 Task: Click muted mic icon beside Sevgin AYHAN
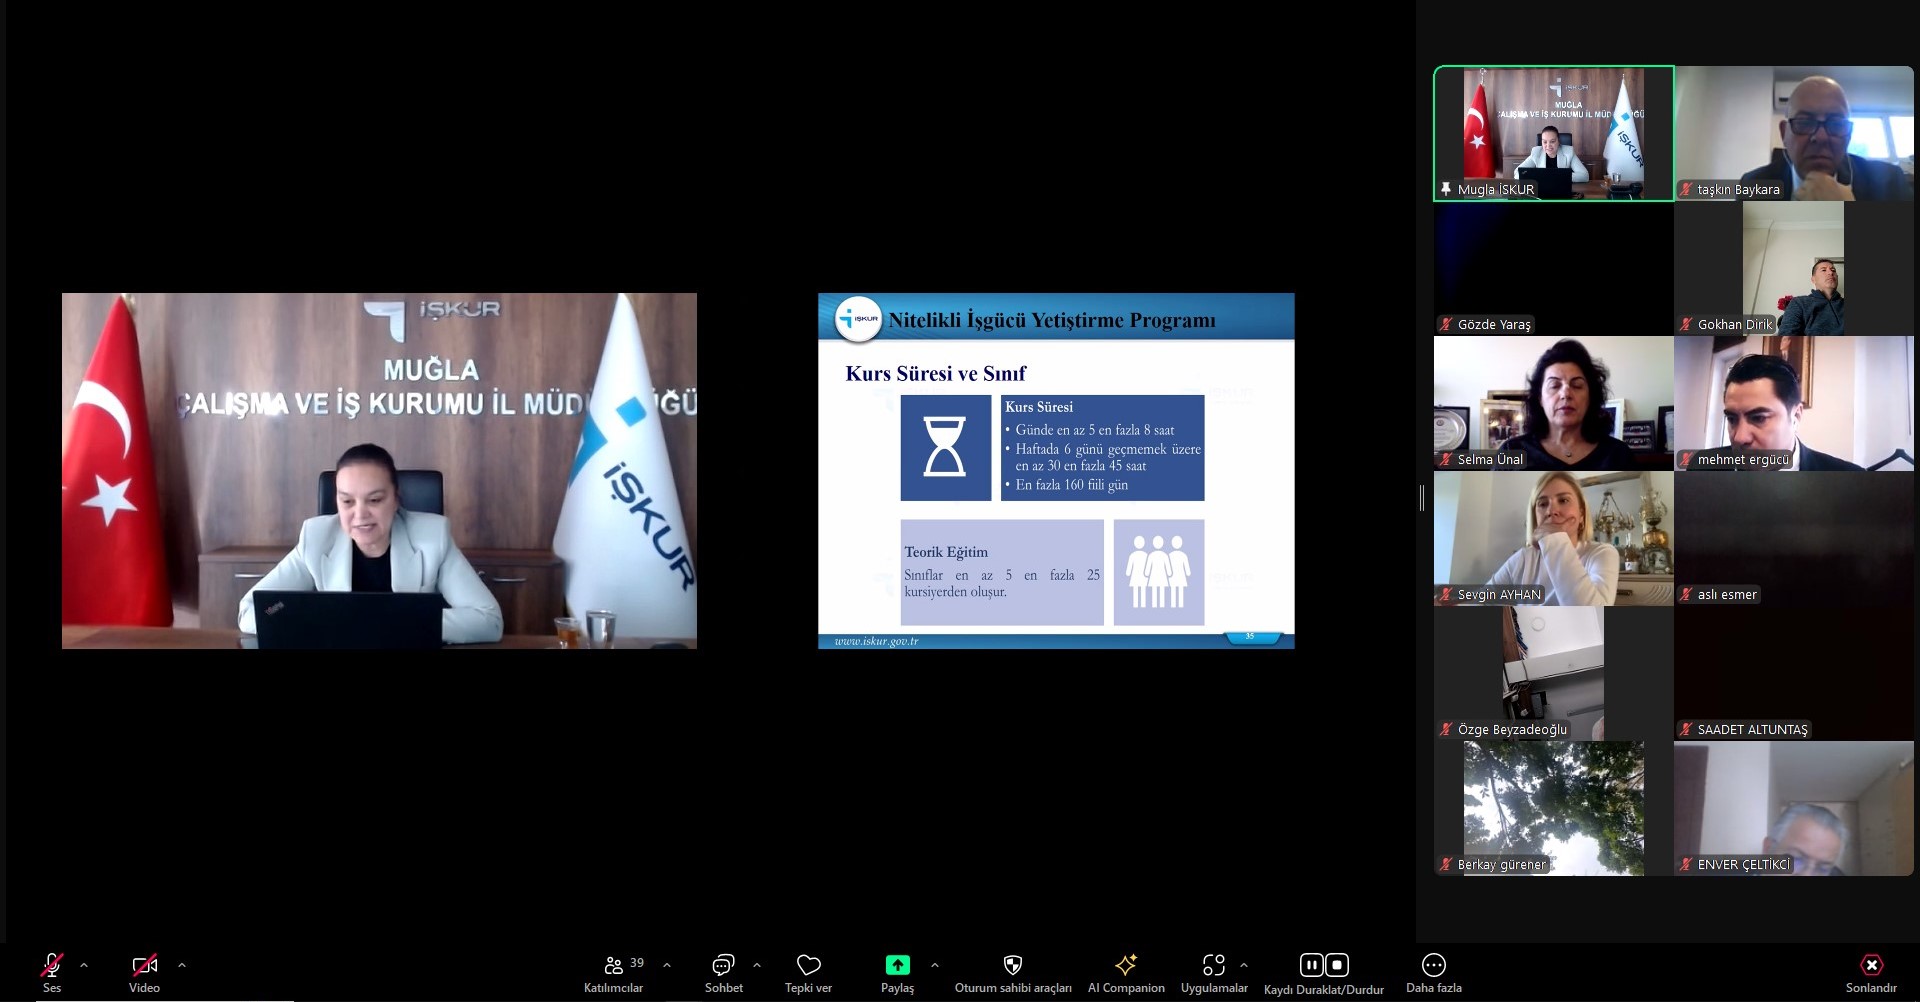click(x=1446, y=594)
